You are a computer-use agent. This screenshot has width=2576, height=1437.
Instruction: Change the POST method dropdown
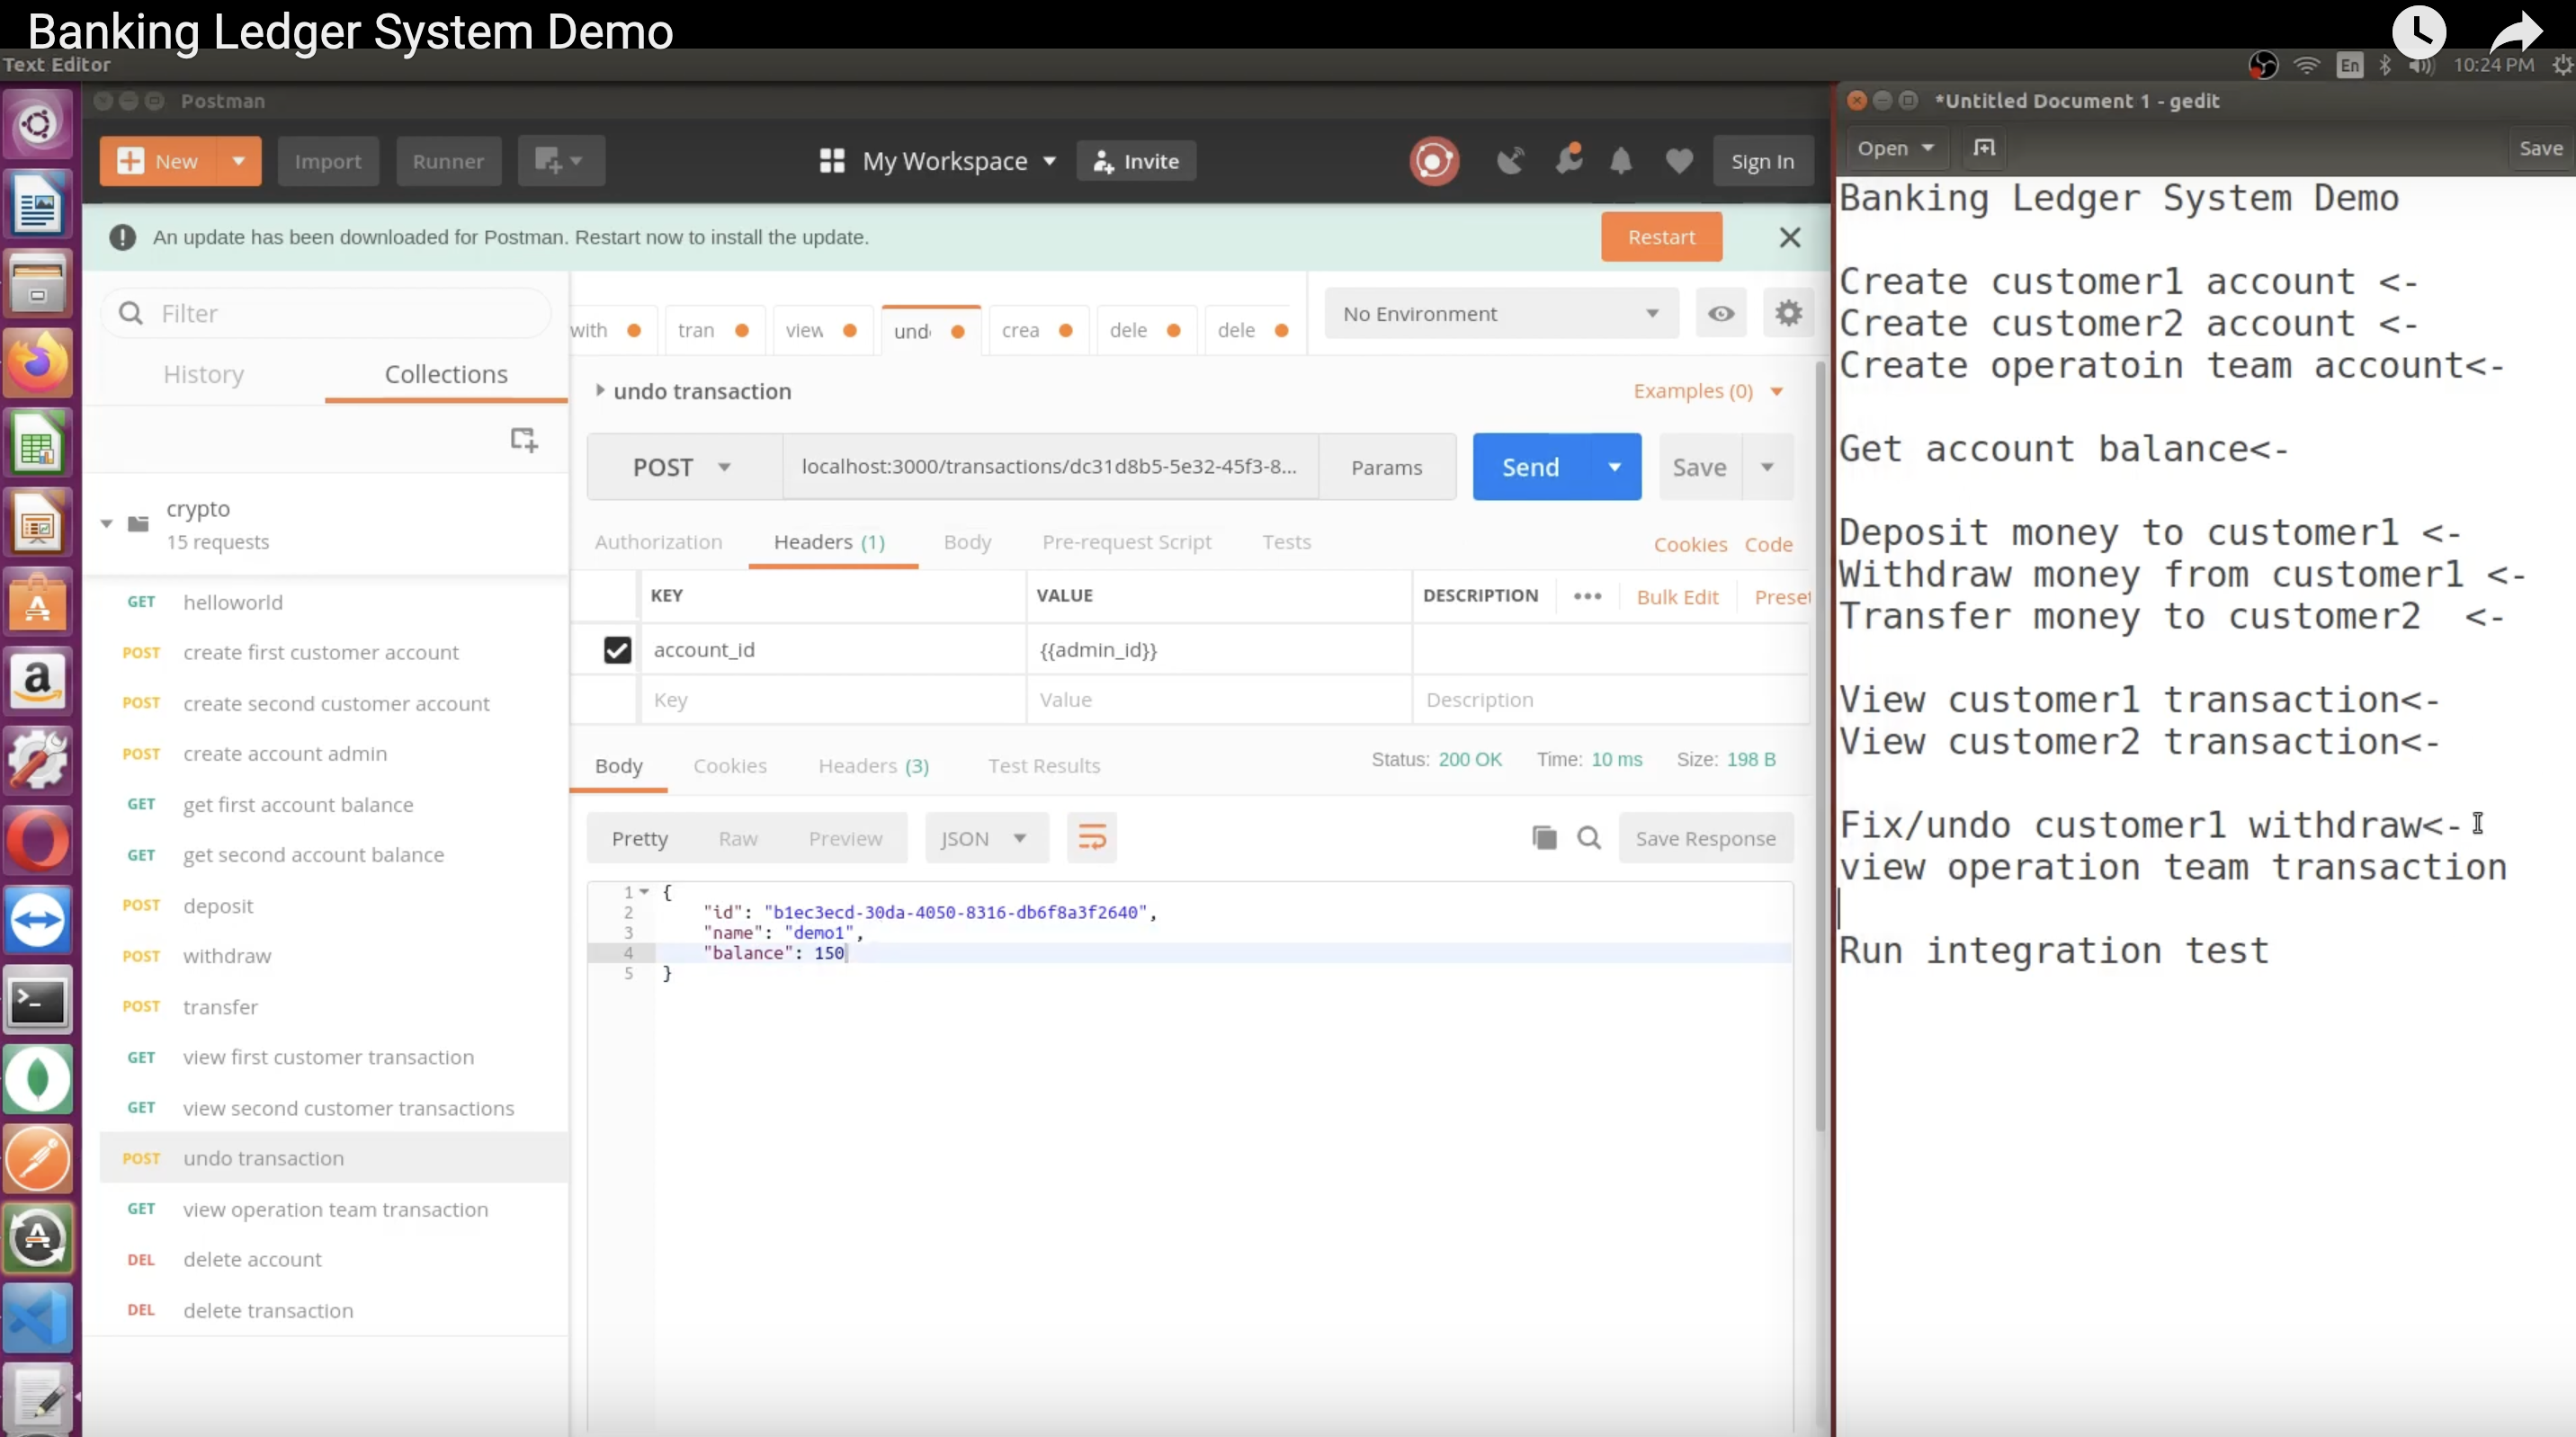tap(684, 467)
